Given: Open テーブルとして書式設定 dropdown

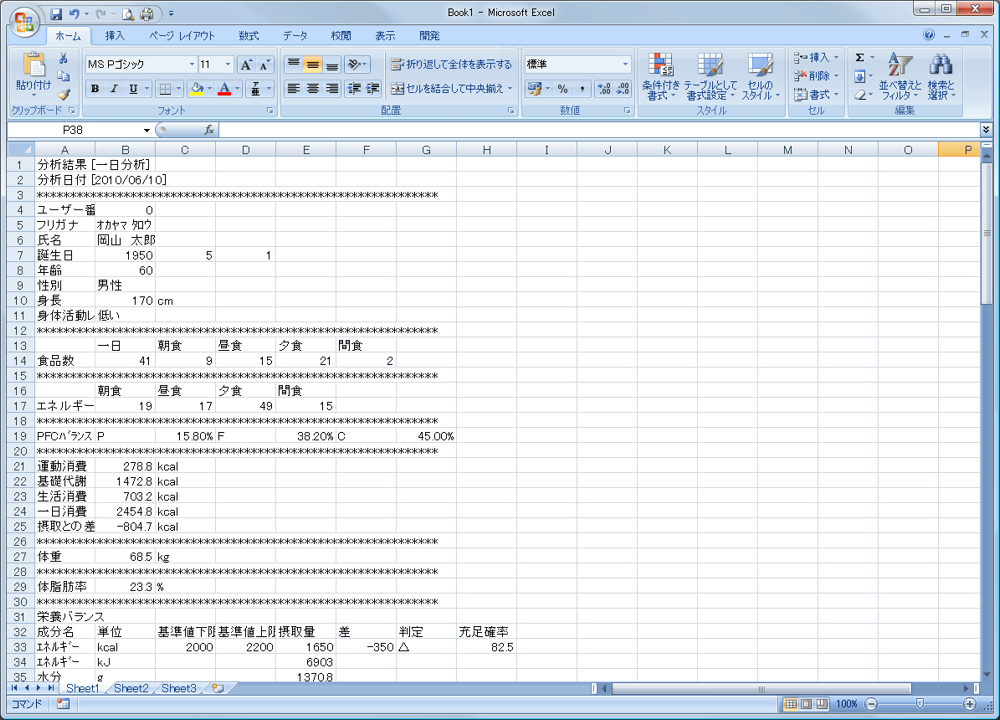Looking at the screenshot, I should pyautogui.click(x=710, y=76).
